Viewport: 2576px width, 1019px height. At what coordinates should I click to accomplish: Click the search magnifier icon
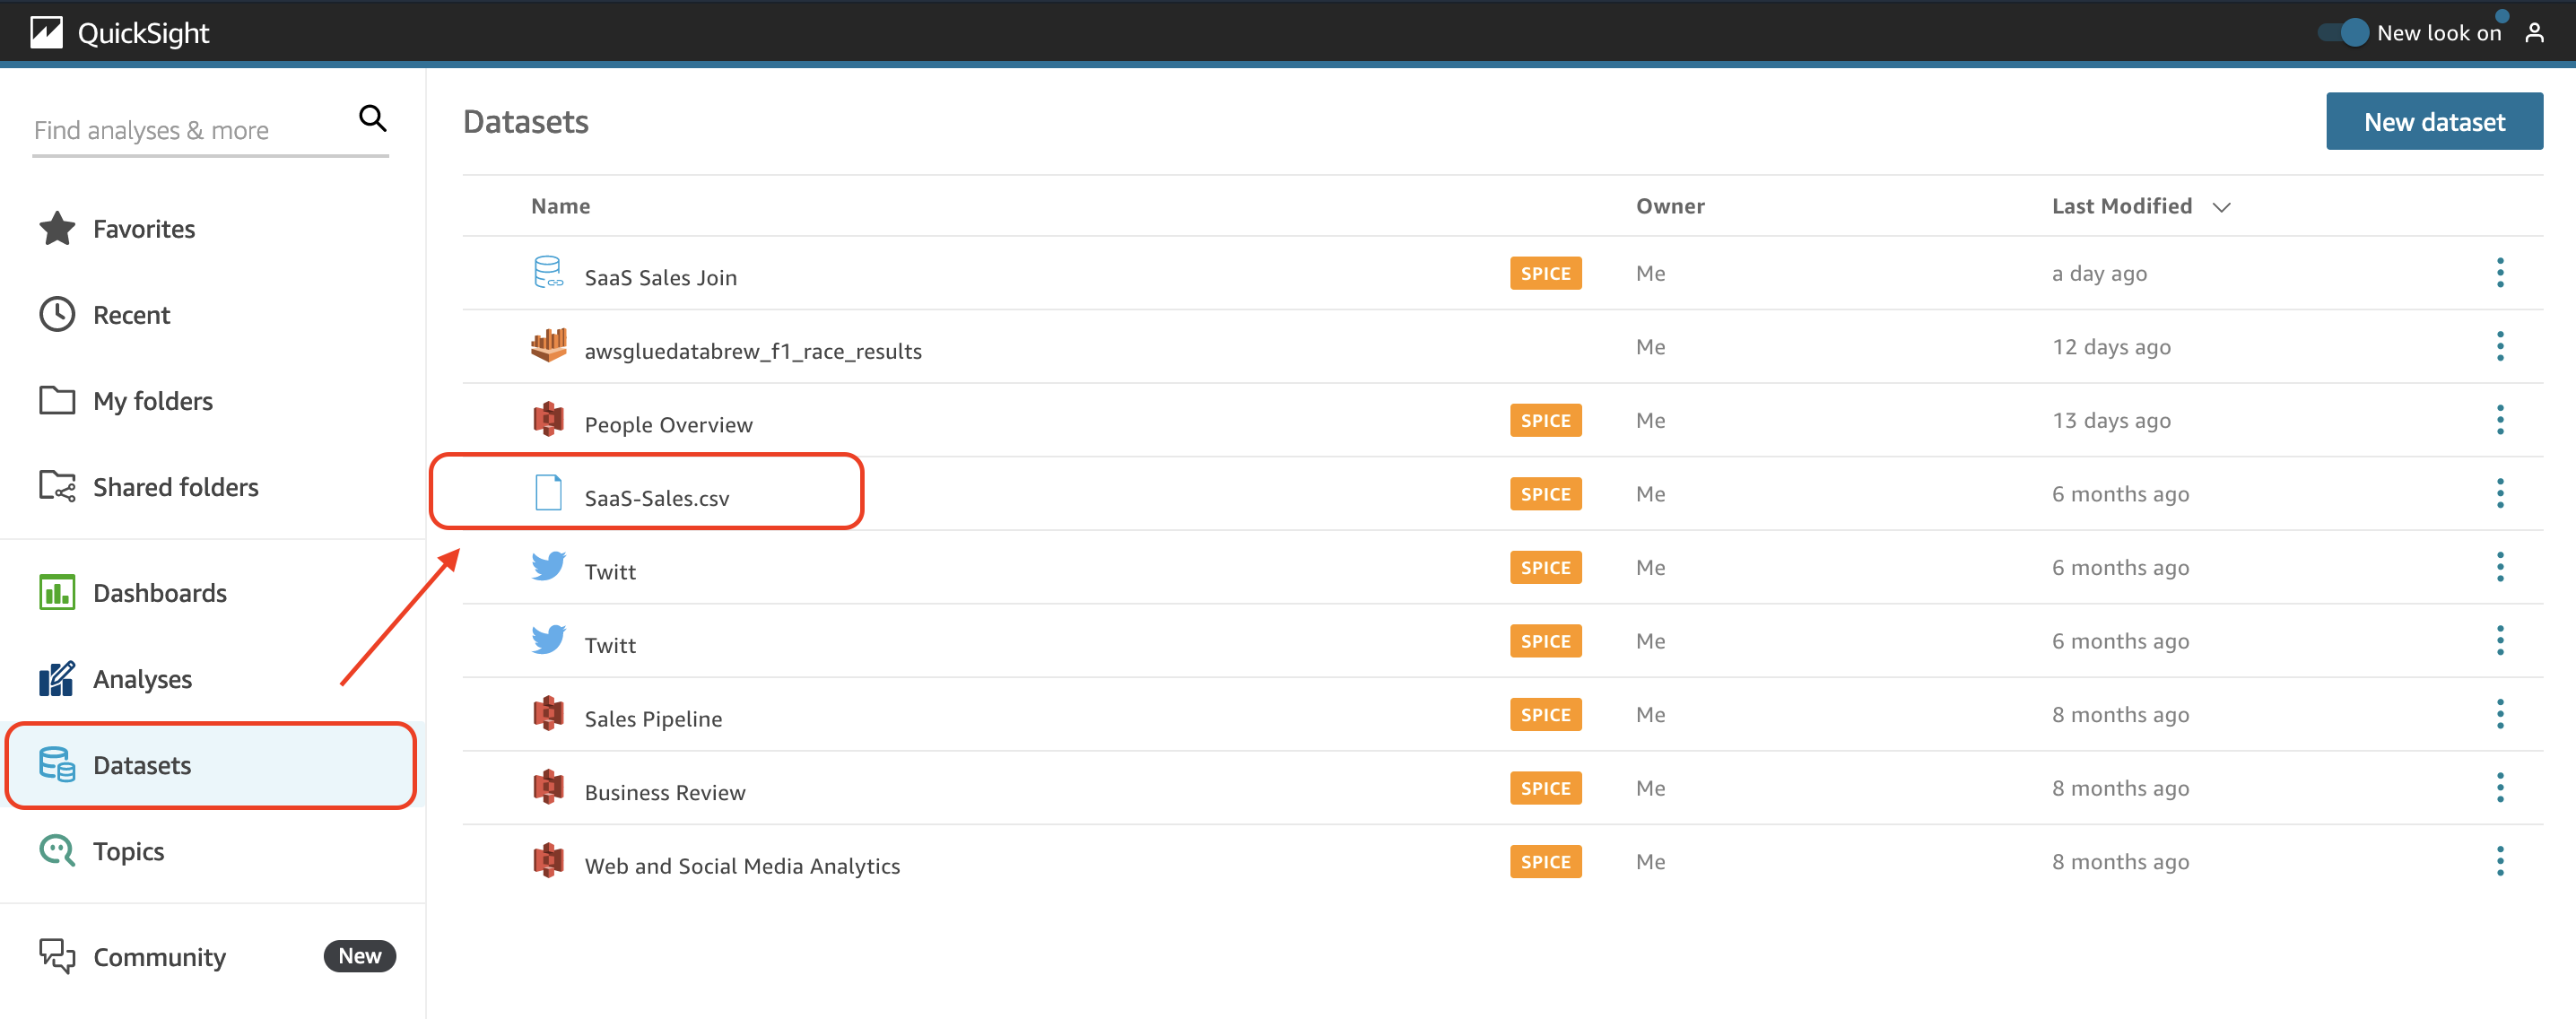(372, 119)
